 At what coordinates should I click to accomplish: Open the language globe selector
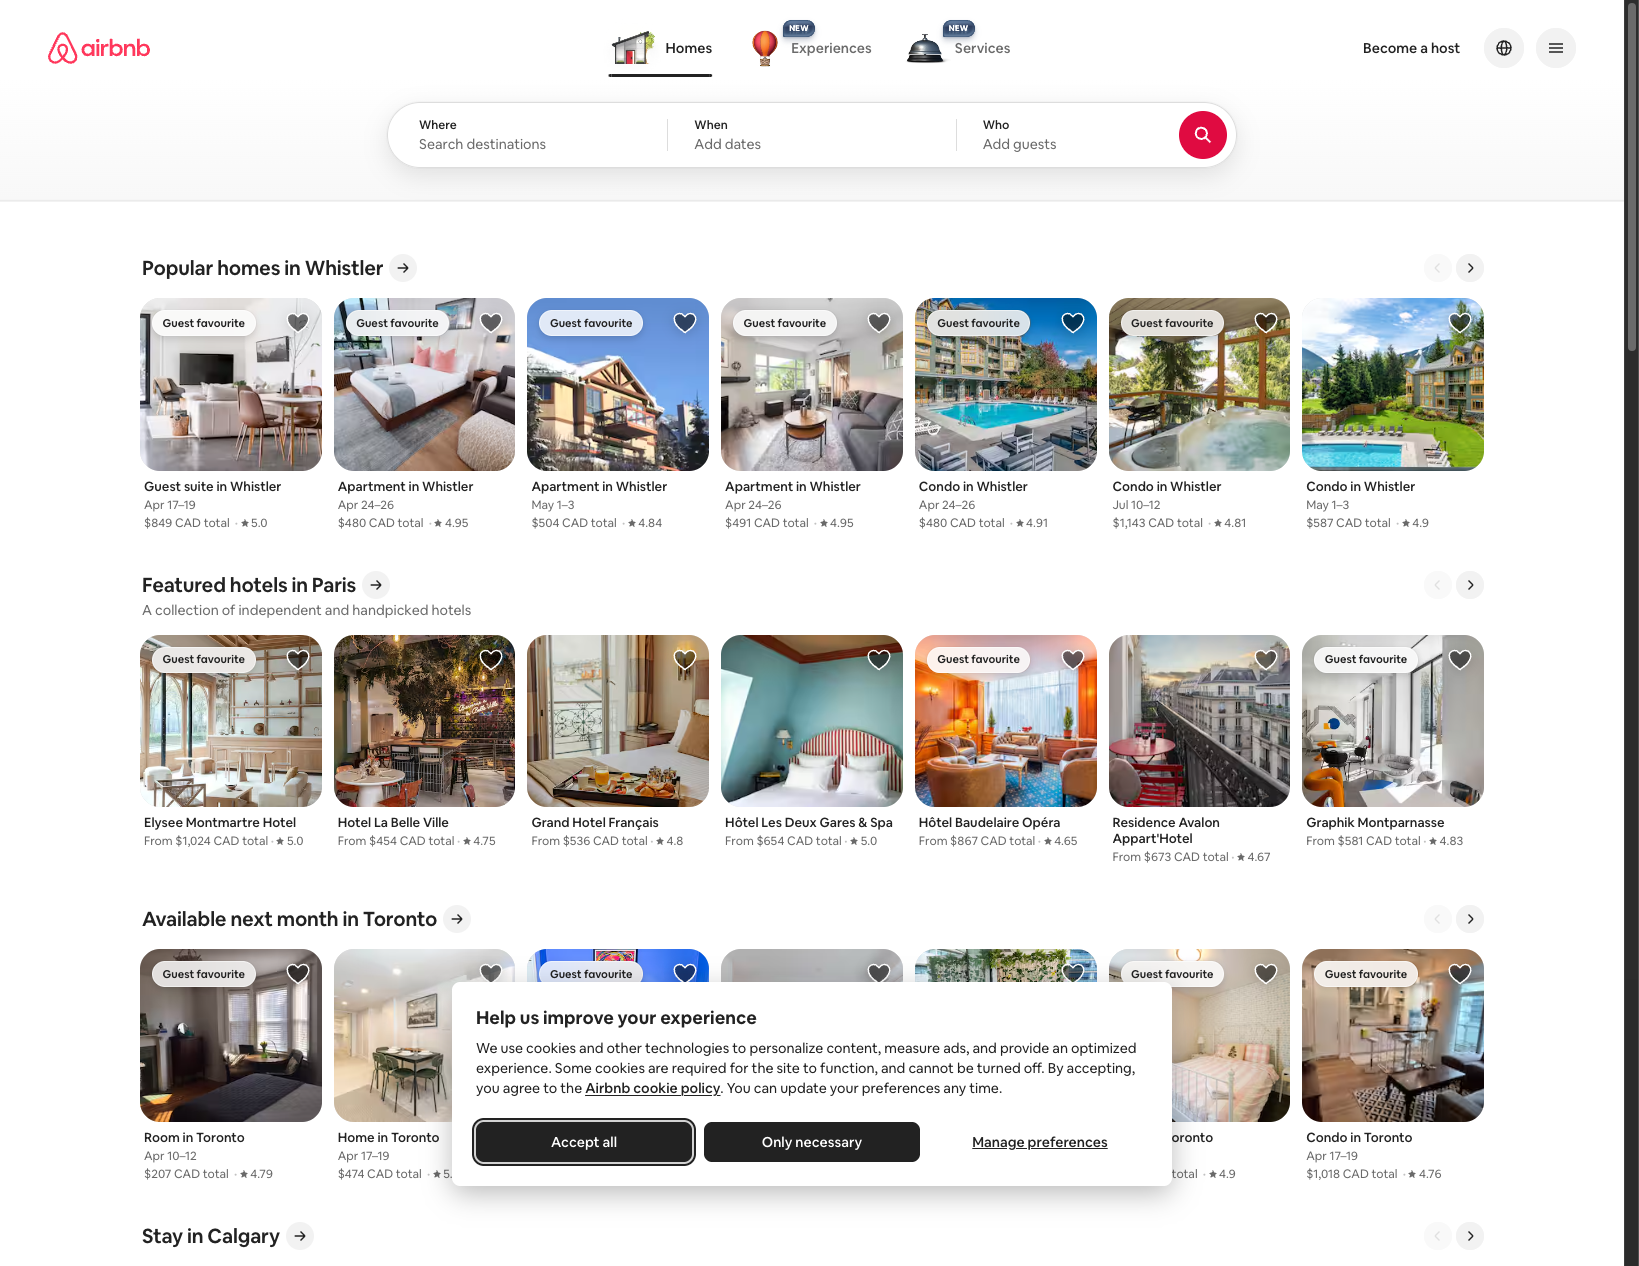pos(1503,48)
